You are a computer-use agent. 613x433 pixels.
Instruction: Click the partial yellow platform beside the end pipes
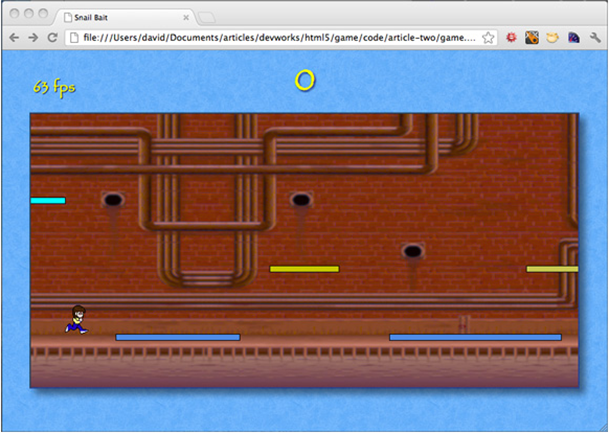[552, 269]
